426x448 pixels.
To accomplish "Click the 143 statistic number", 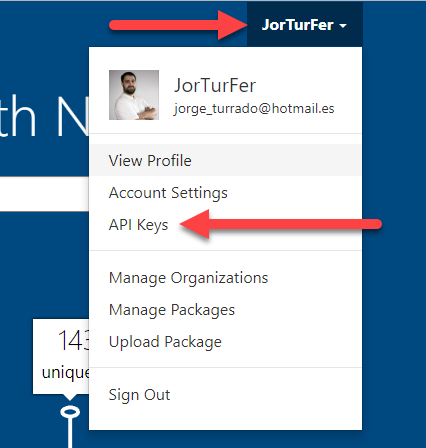I will (x=74, y=340).
